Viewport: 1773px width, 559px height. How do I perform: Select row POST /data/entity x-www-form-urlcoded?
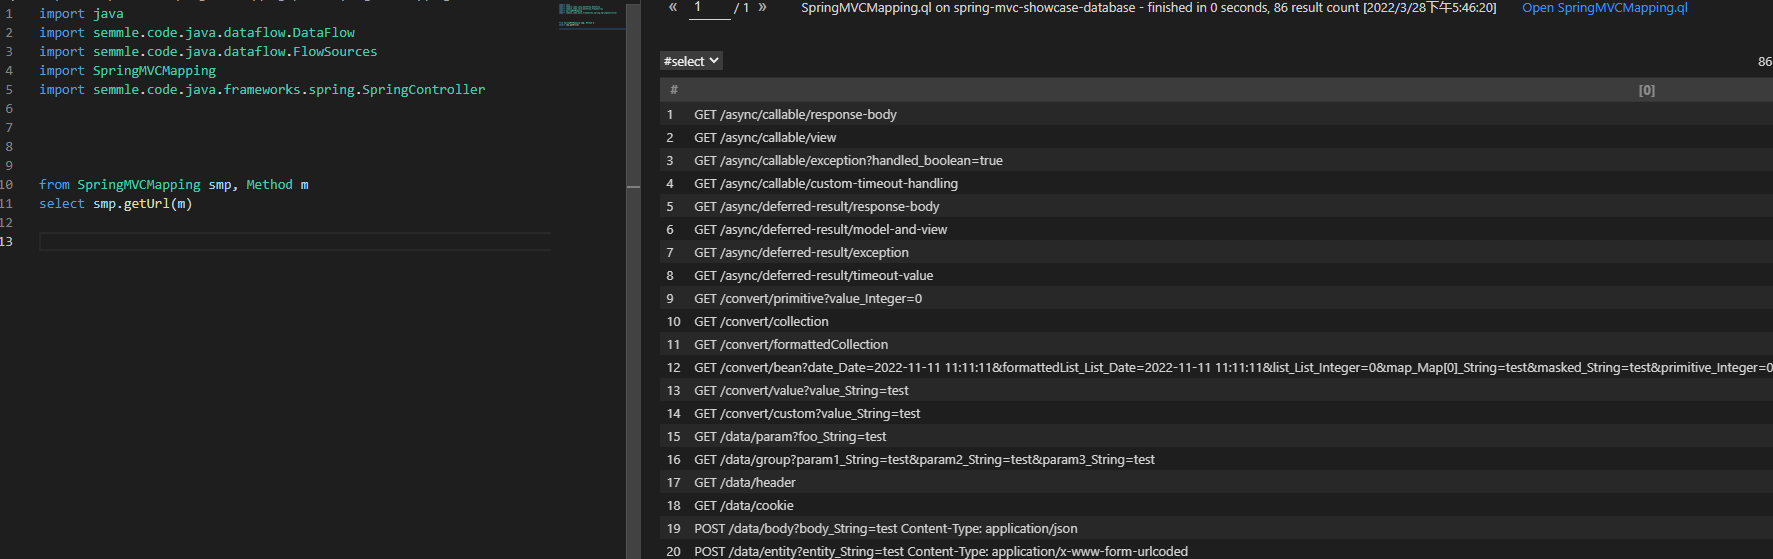click(x=1216, y=550)
